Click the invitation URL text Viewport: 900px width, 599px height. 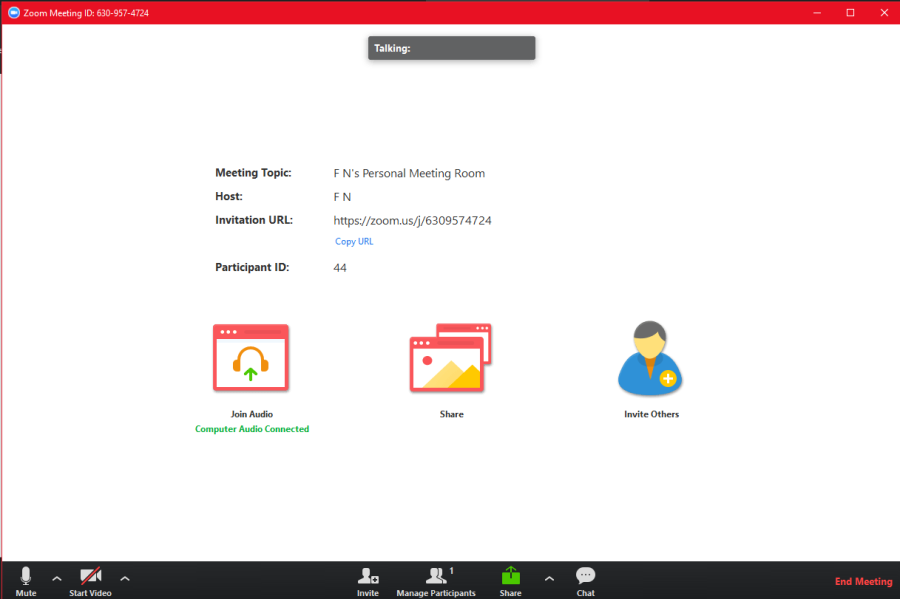pos(412,220)
